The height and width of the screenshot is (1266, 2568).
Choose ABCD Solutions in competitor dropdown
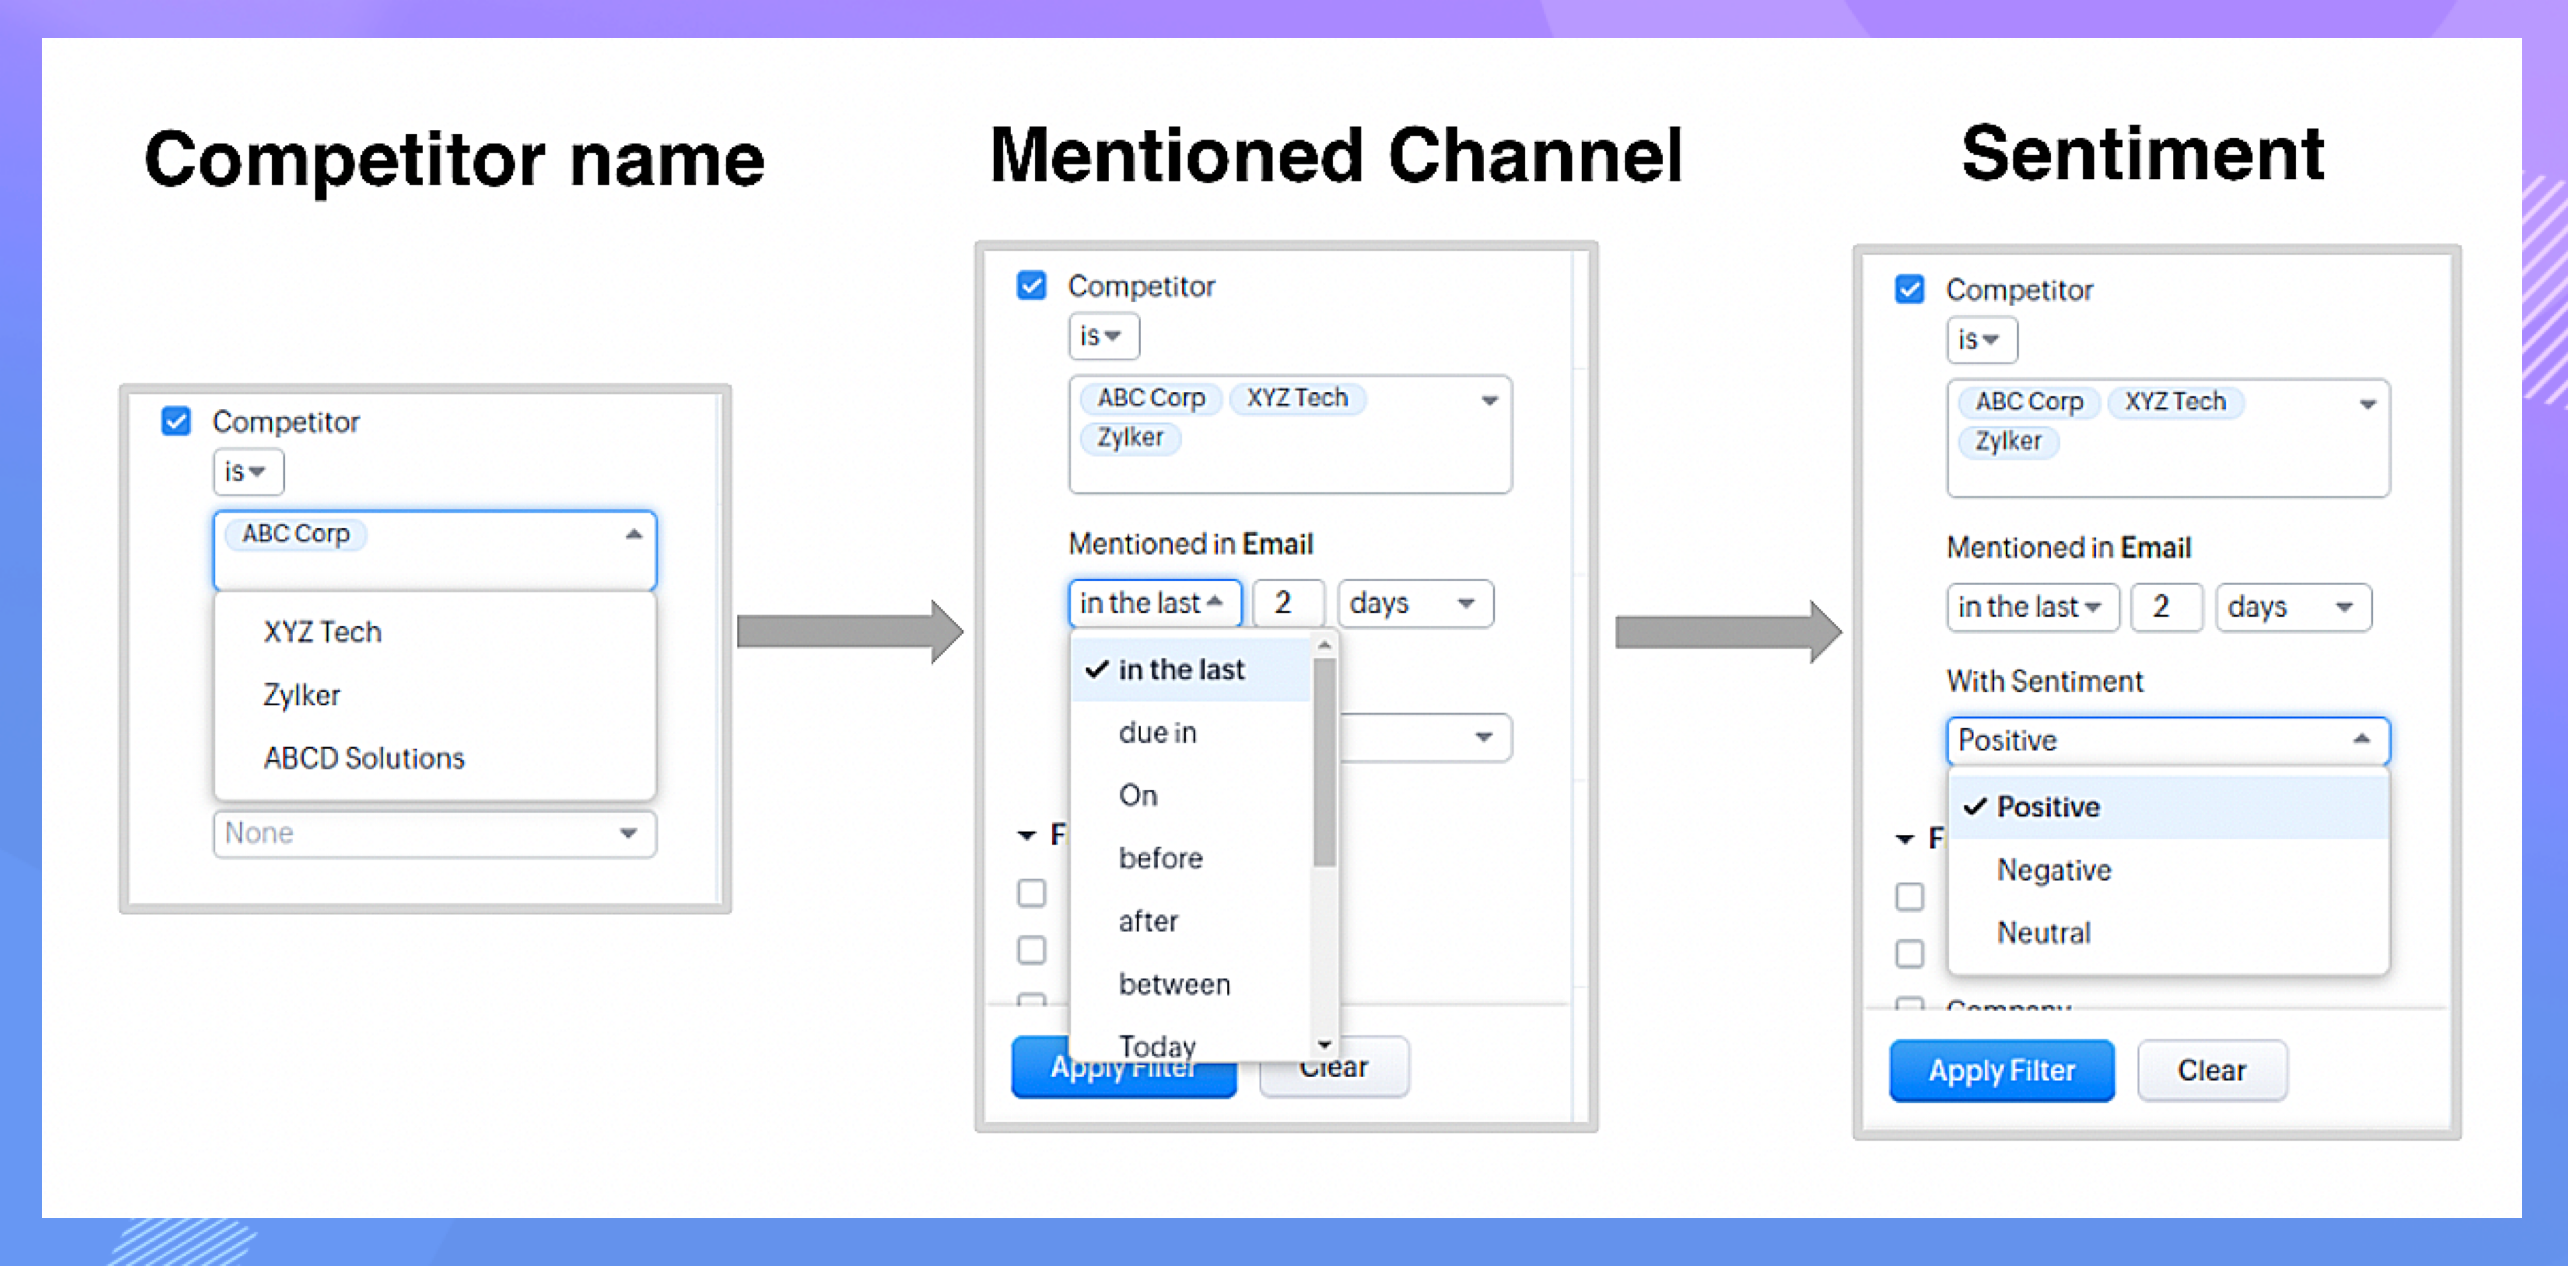(364, 758)
